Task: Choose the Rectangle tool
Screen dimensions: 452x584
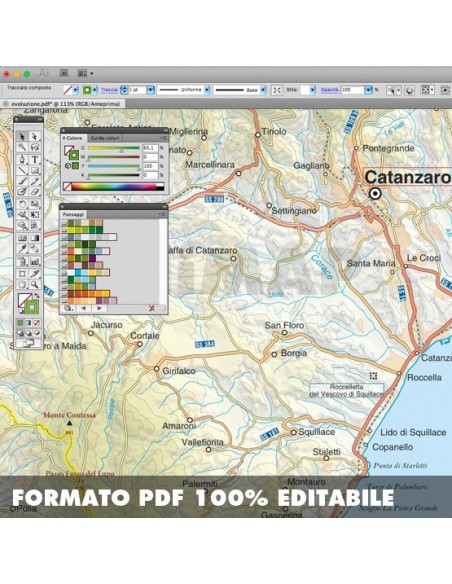Action: click(35, 171)
